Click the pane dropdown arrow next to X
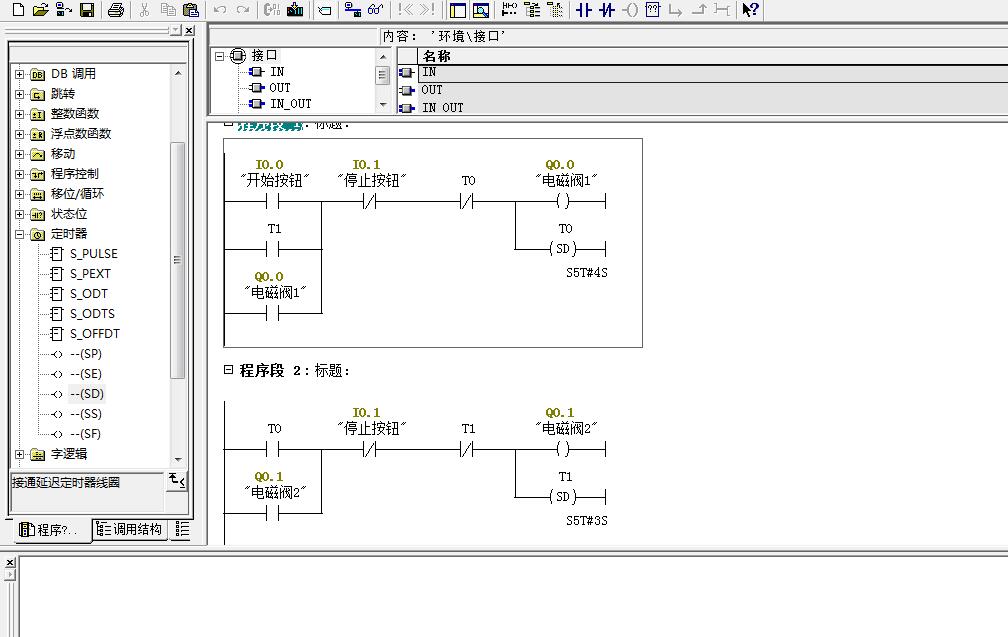The height and width of the screenshot is (637, 1008). pyautogui.click(x=176, y=30)
